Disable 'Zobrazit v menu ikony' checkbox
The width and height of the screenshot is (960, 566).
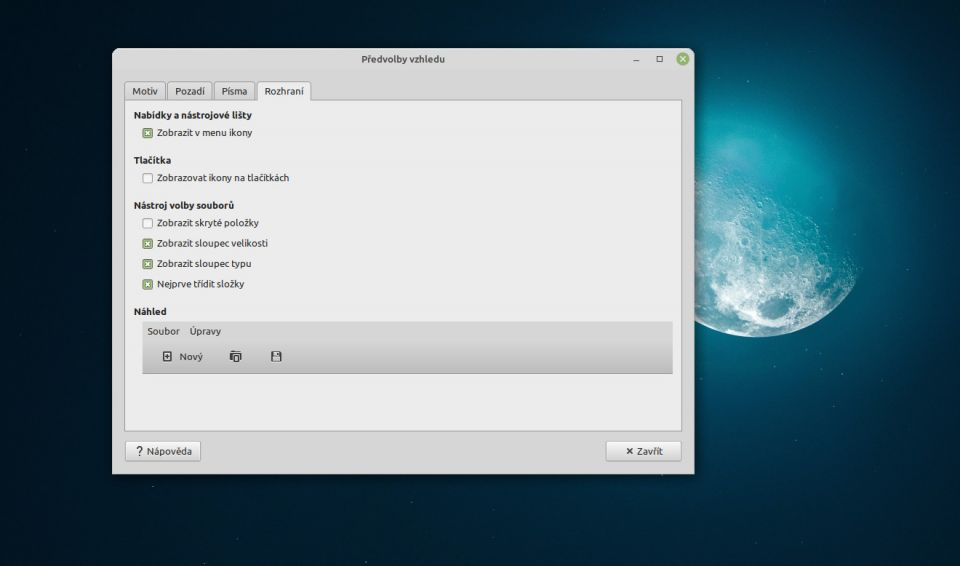(148, 133)
